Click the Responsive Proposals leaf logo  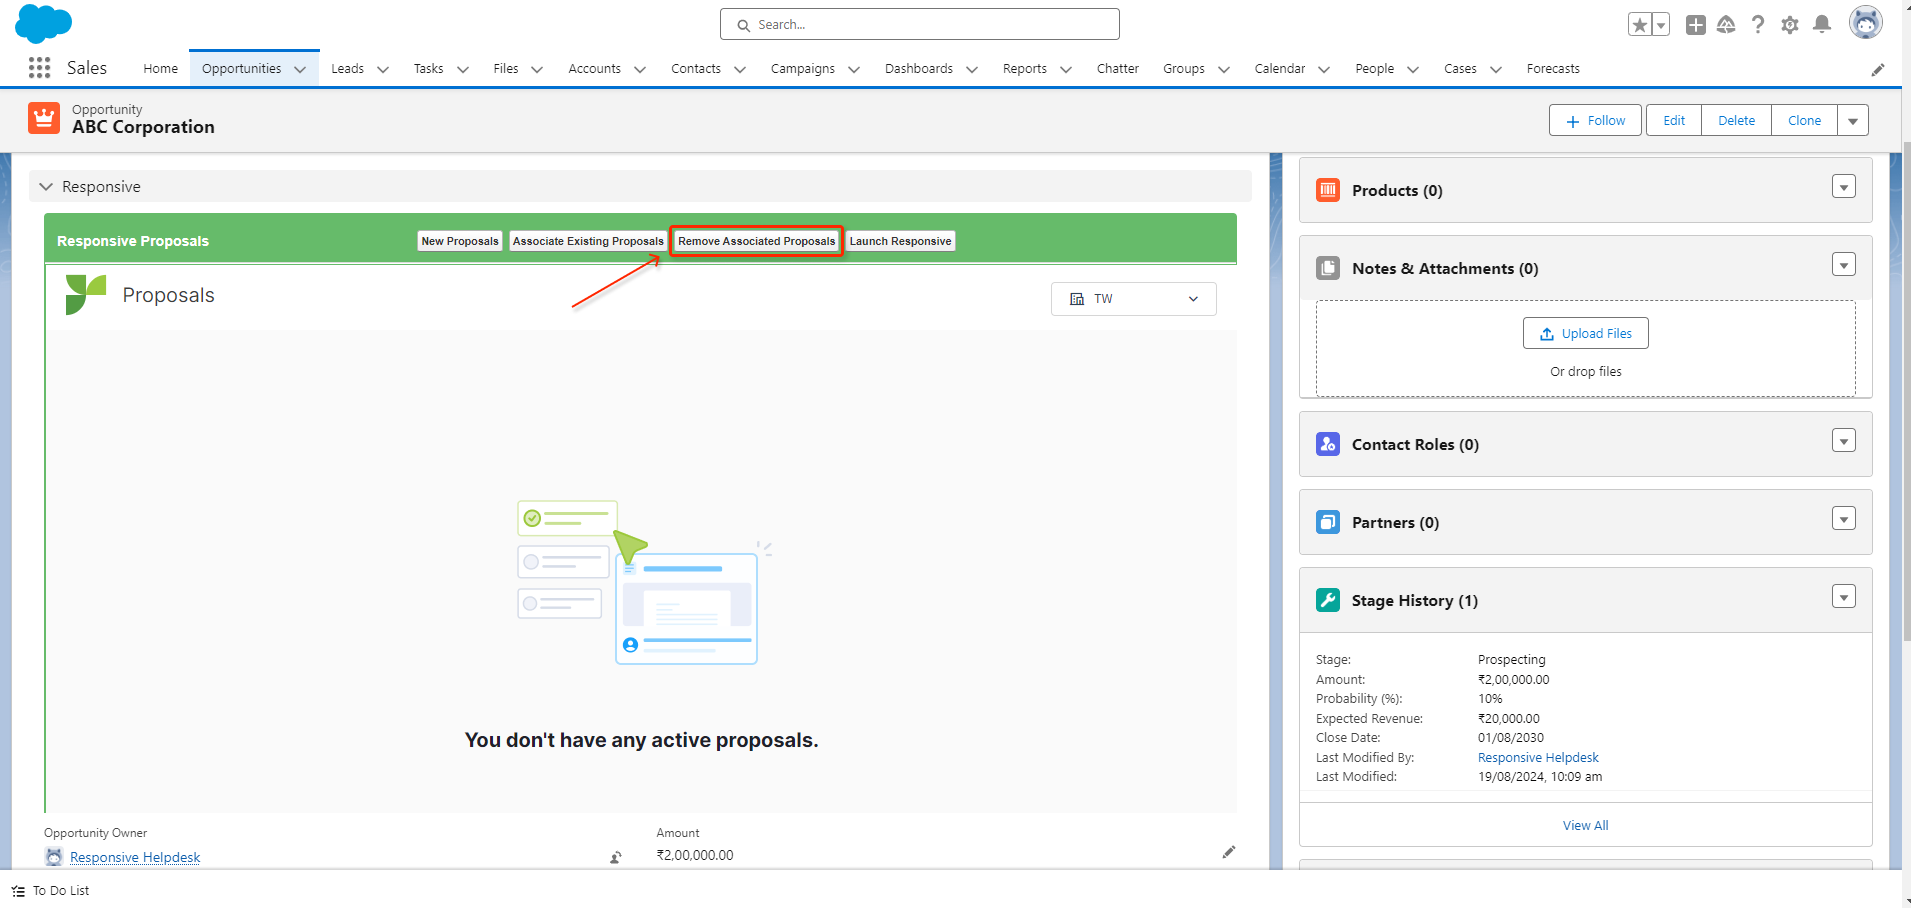pos(85,295)
